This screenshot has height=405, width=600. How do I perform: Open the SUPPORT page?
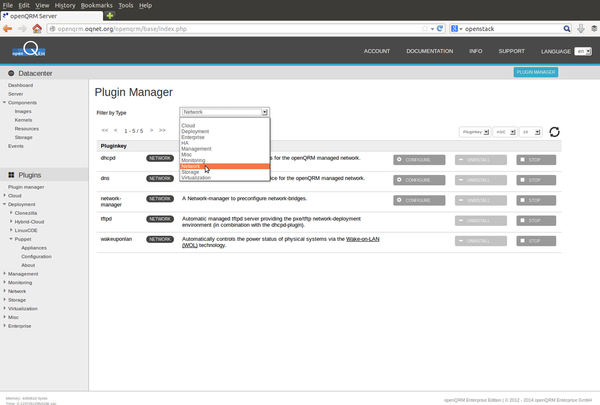click(511, 51)
